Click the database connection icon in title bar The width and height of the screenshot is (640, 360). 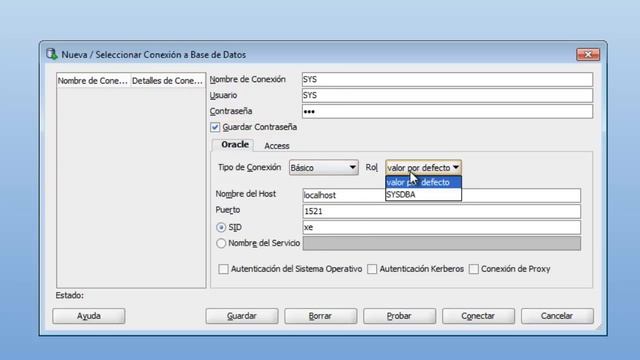[x=51, y=54]
